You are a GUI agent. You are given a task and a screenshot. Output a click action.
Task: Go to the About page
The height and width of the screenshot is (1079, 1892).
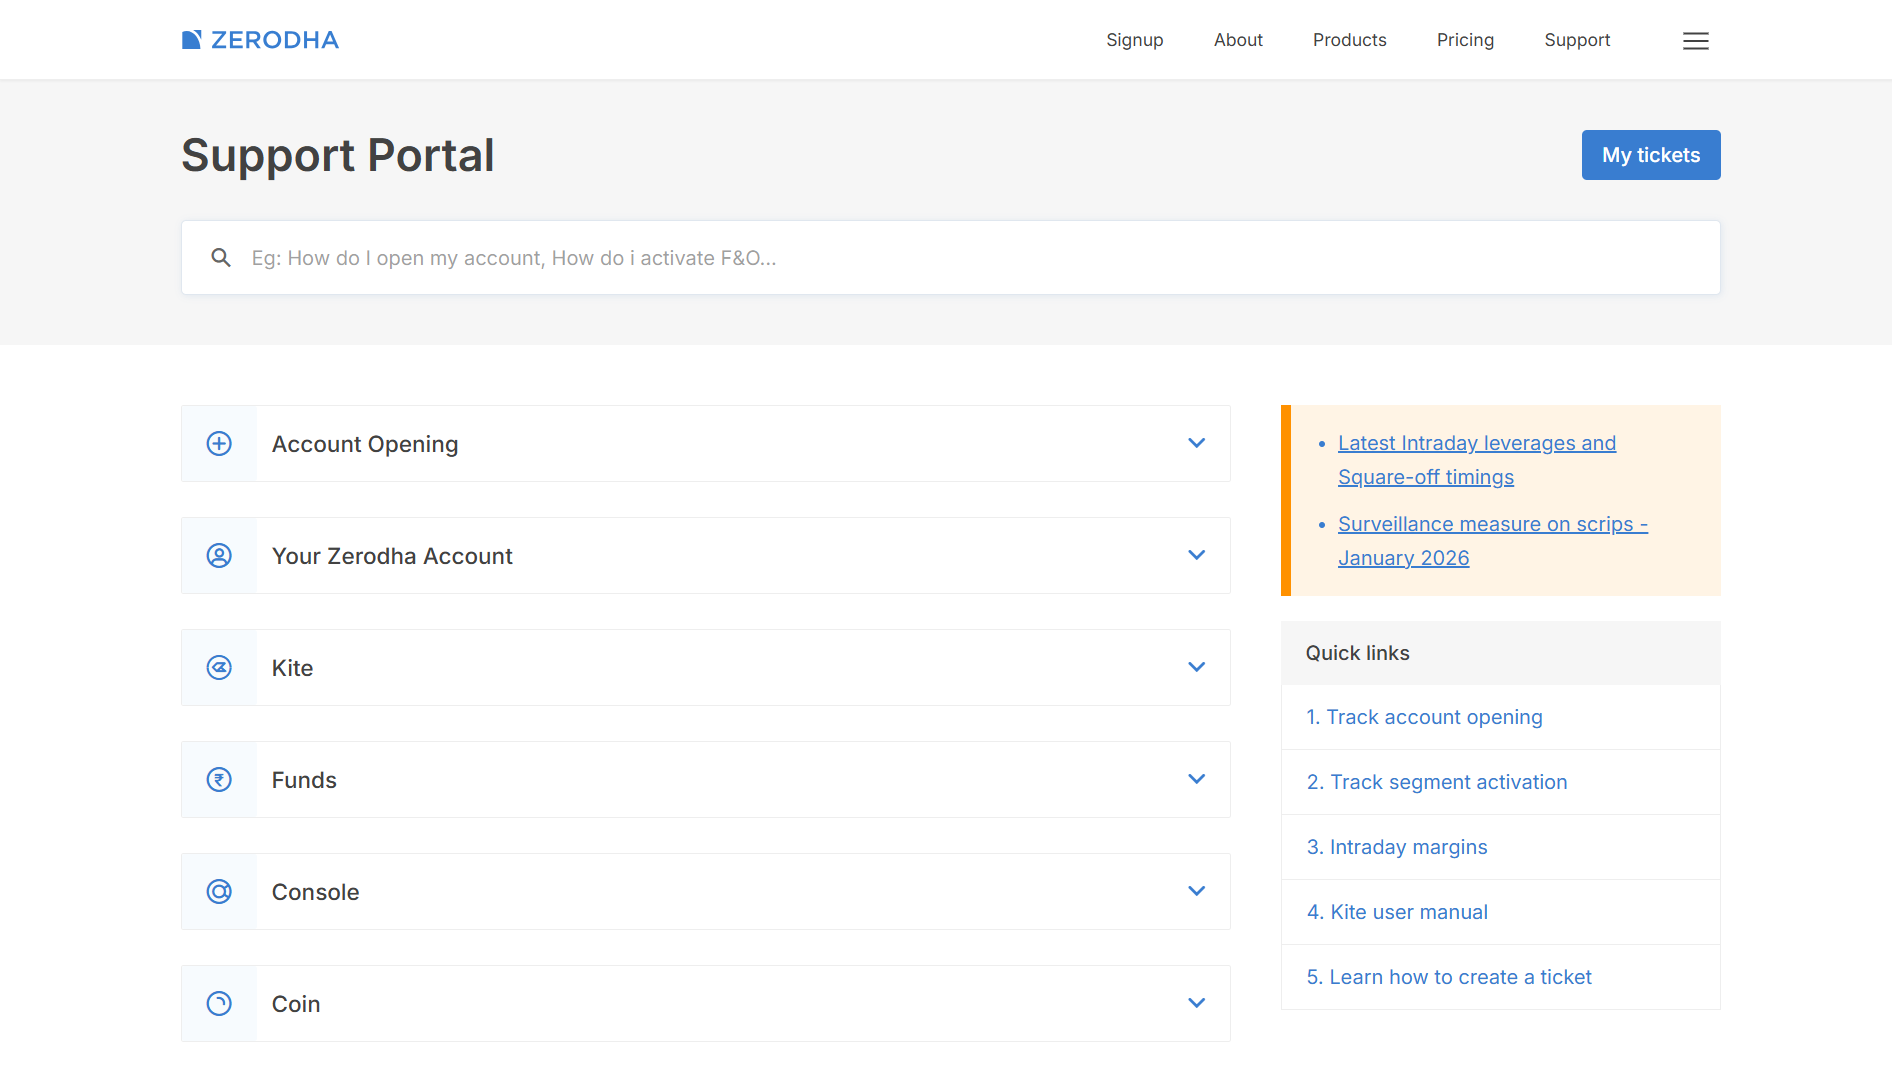(1238, 40)
